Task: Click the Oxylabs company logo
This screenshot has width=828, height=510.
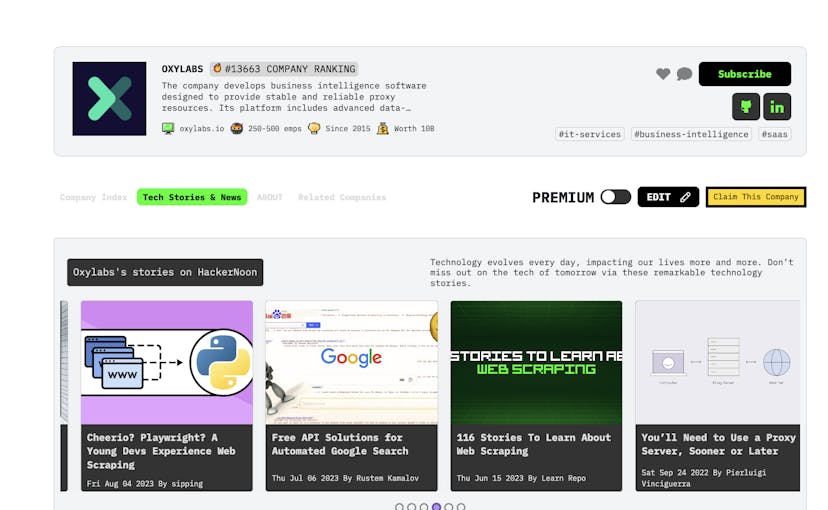Action: pyautogui.click(x=109, y=99)
